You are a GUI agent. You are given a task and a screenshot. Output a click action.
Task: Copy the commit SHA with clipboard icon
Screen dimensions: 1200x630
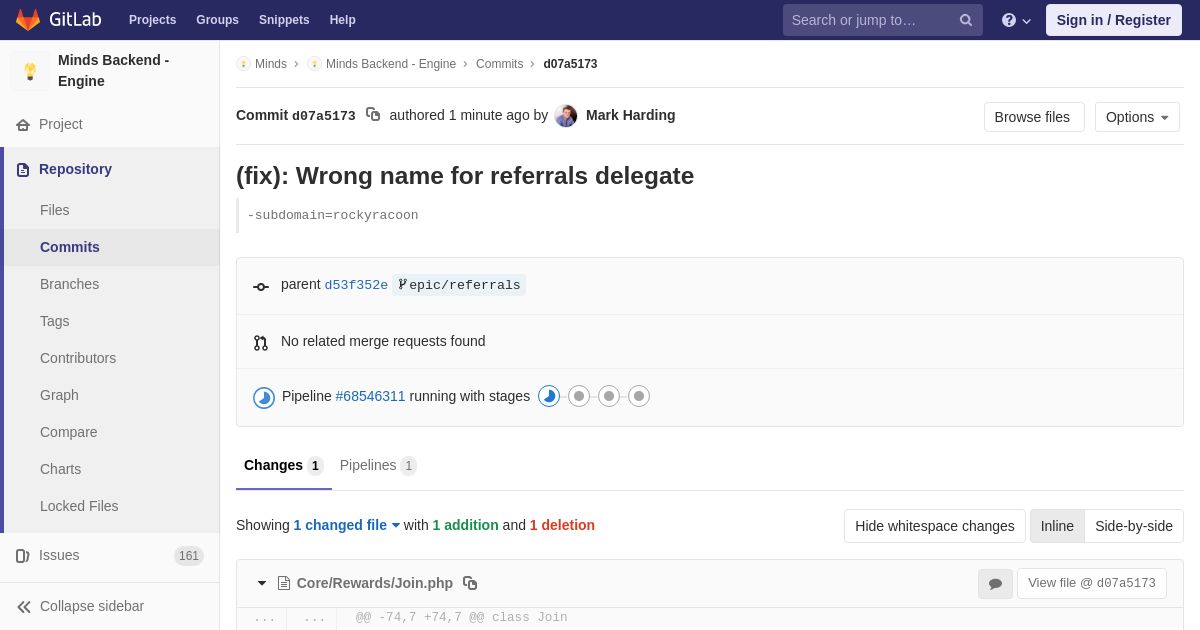(373, 115)
